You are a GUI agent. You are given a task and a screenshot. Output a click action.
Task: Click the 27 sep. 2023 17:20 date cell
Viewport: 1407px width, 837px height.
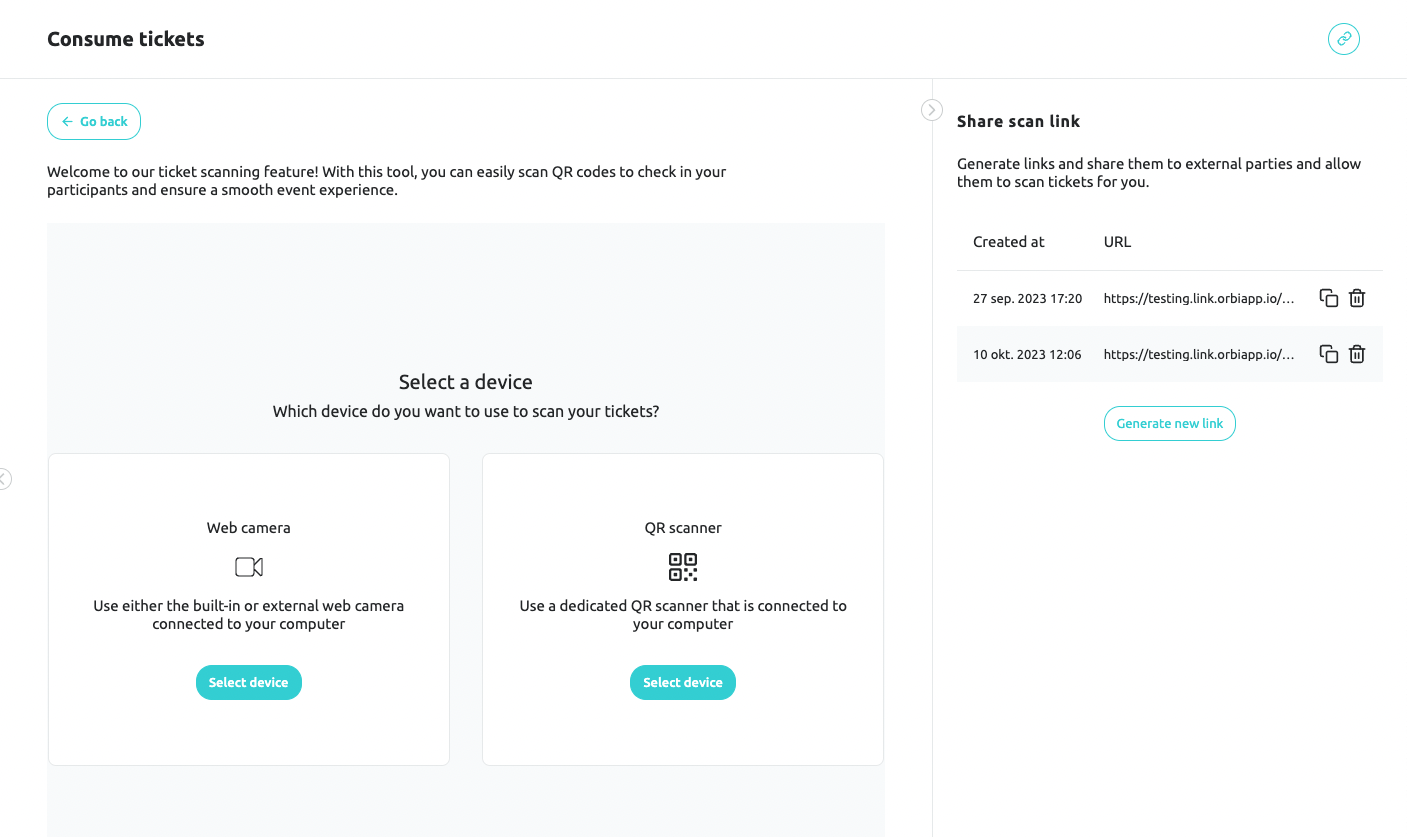point(1027,298)
